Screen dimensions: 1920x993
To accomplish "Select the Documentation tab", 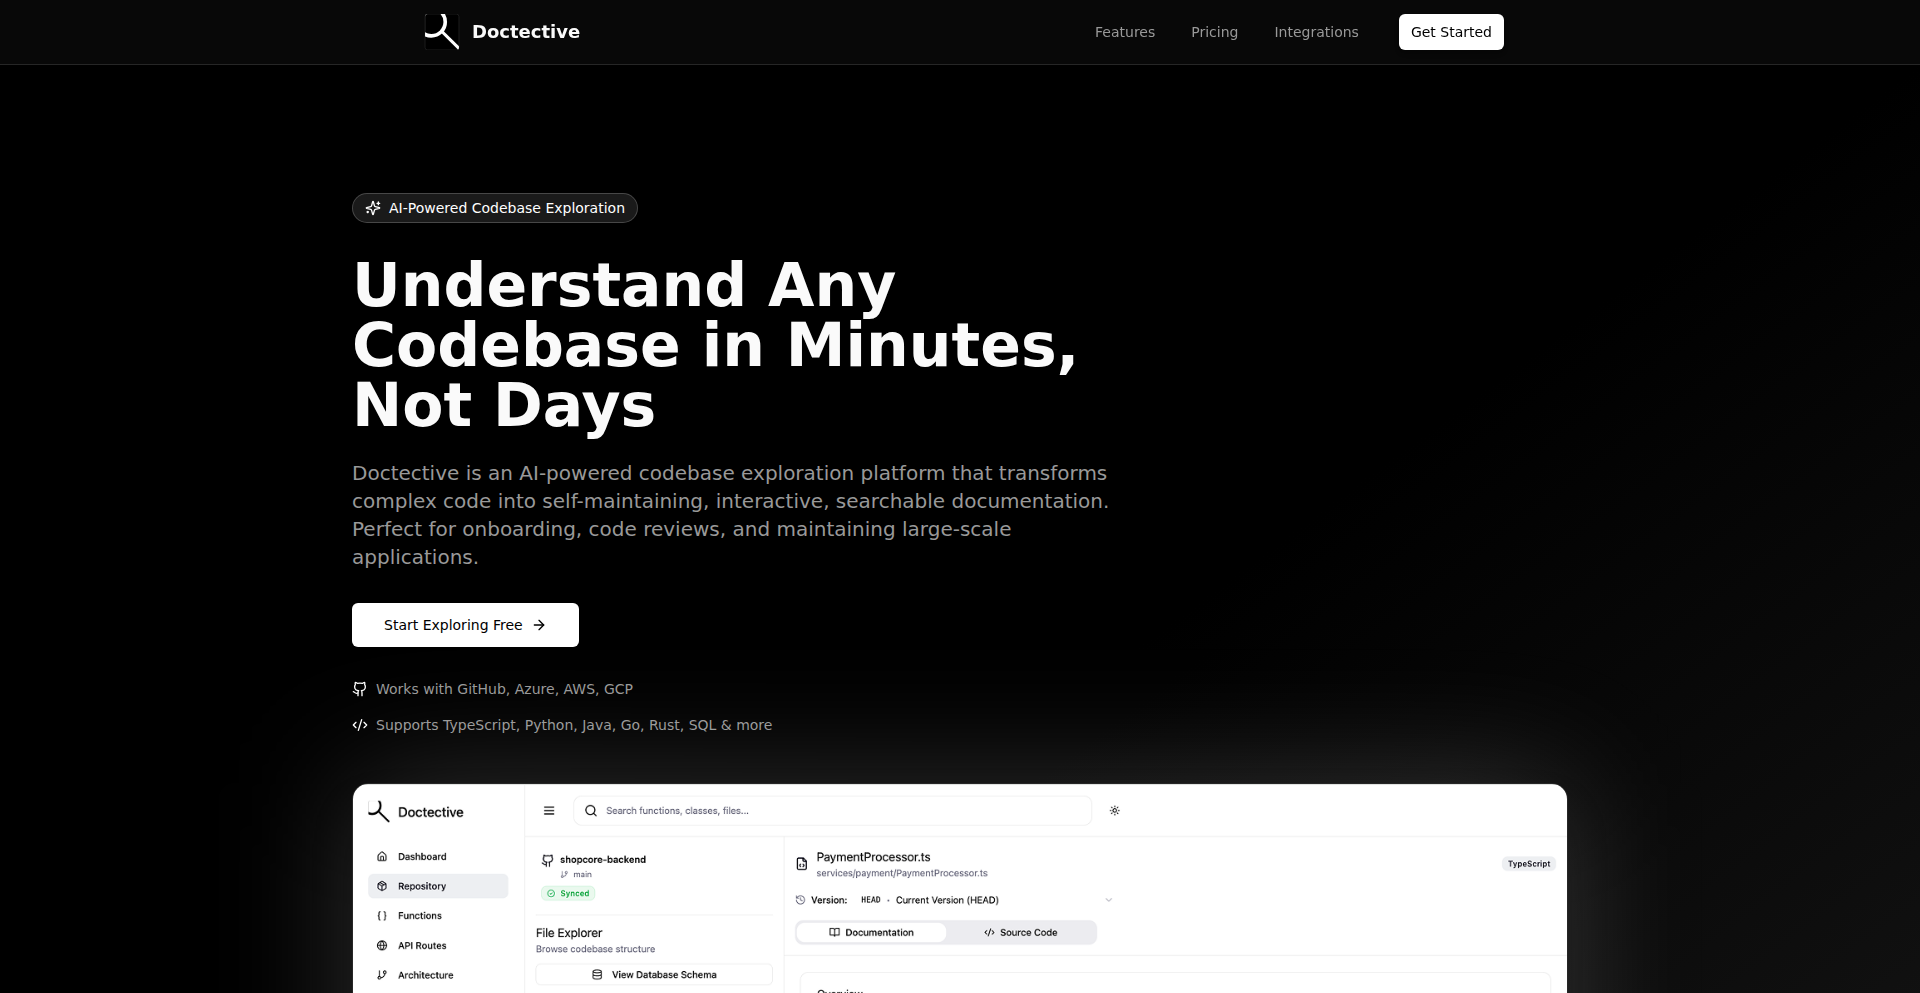I will click(x=871, y=933).
